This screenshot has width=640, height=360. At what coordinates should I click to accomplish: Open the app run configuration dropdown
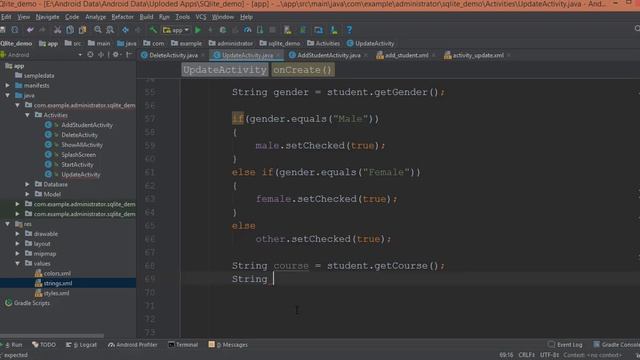pos(176,30)
